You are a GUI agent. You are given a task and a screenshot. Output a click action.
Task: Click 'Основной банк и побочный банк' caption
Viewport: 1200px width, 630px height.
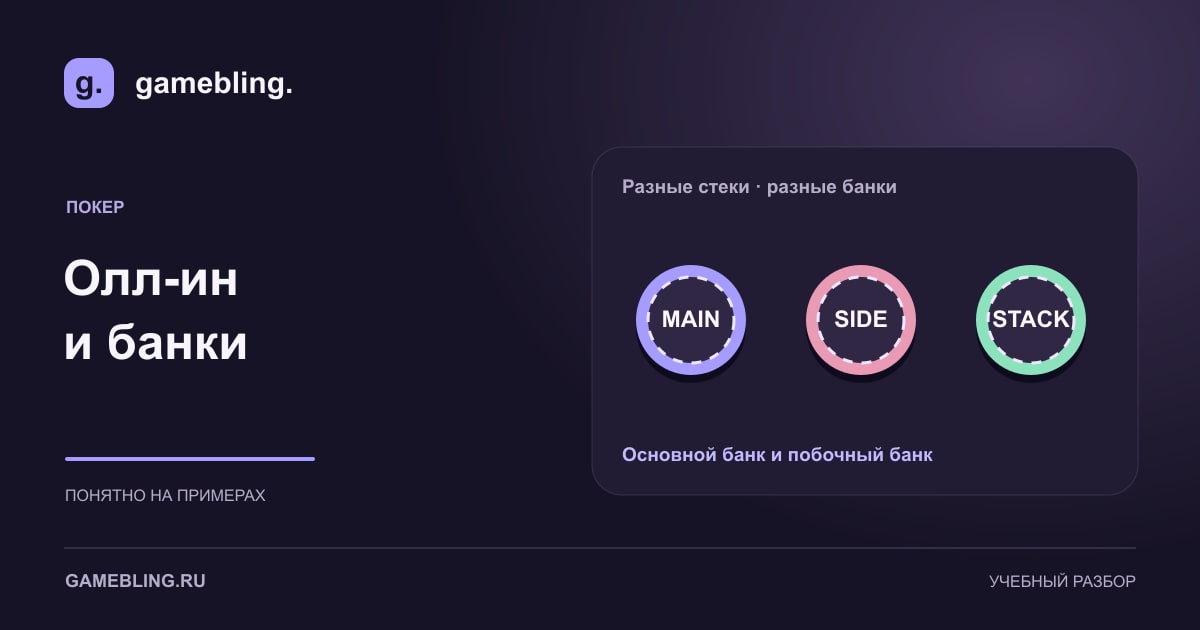click(777, 454)
